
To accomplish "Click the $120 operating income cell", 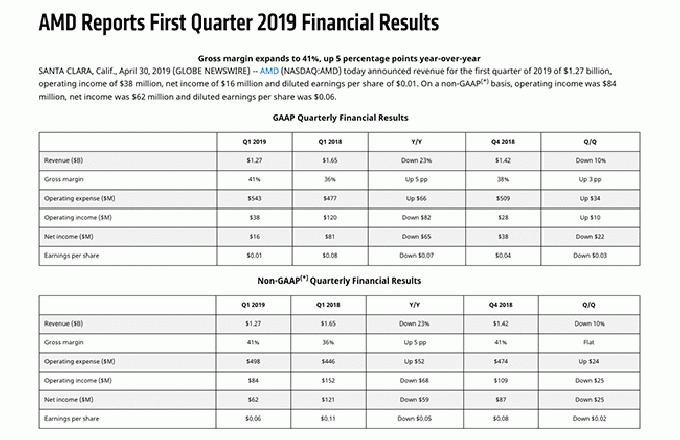I will tap(329, 214).
